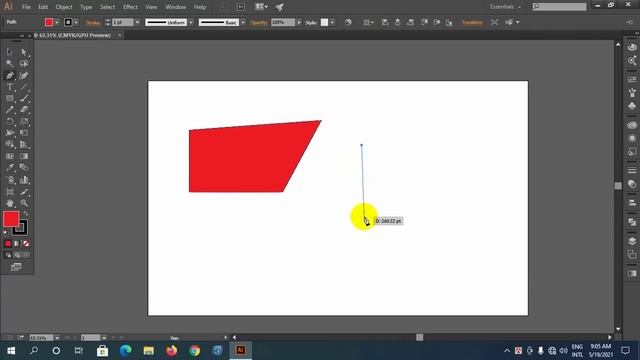Select the Paintbrush tool
Screen dimensions: 640x360
24,98
